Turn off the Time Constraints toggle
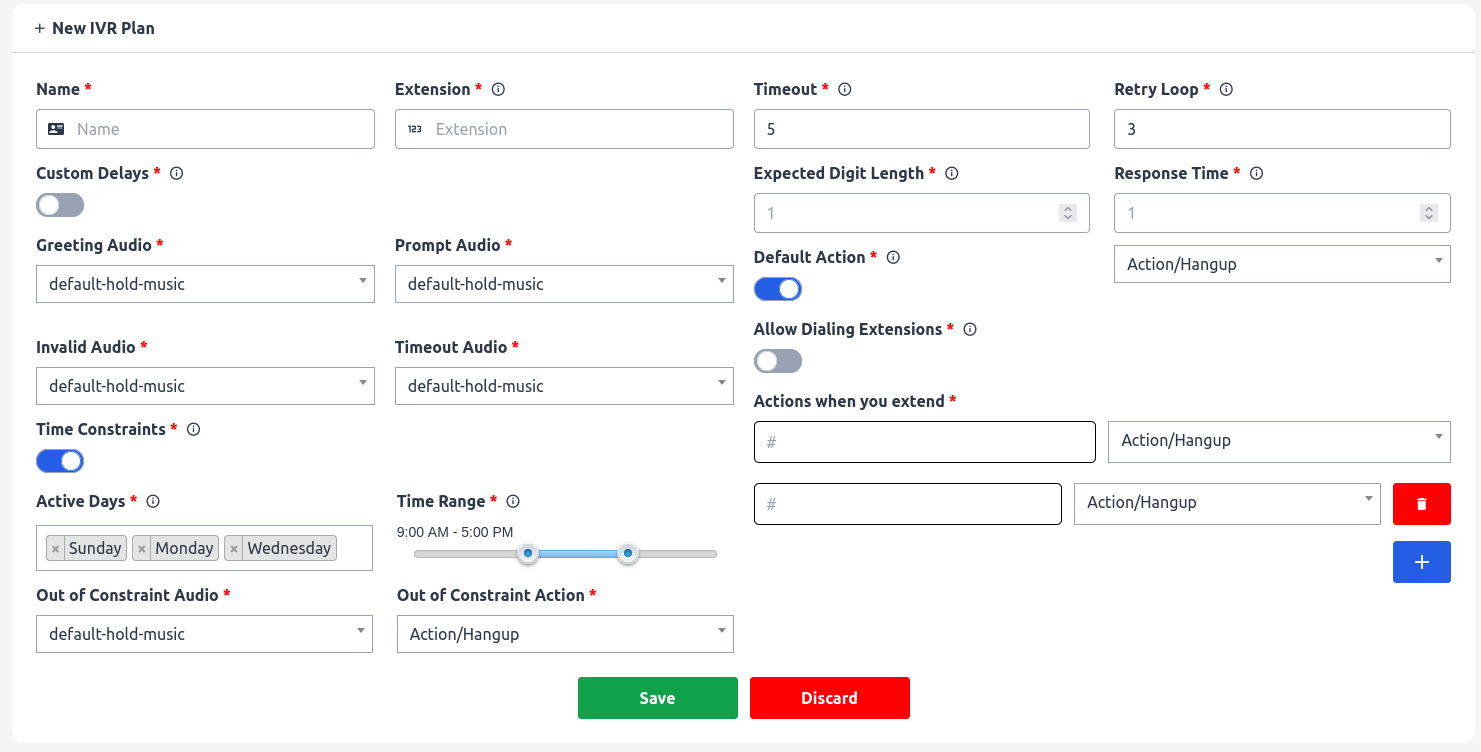 click(x=60, y=461)
